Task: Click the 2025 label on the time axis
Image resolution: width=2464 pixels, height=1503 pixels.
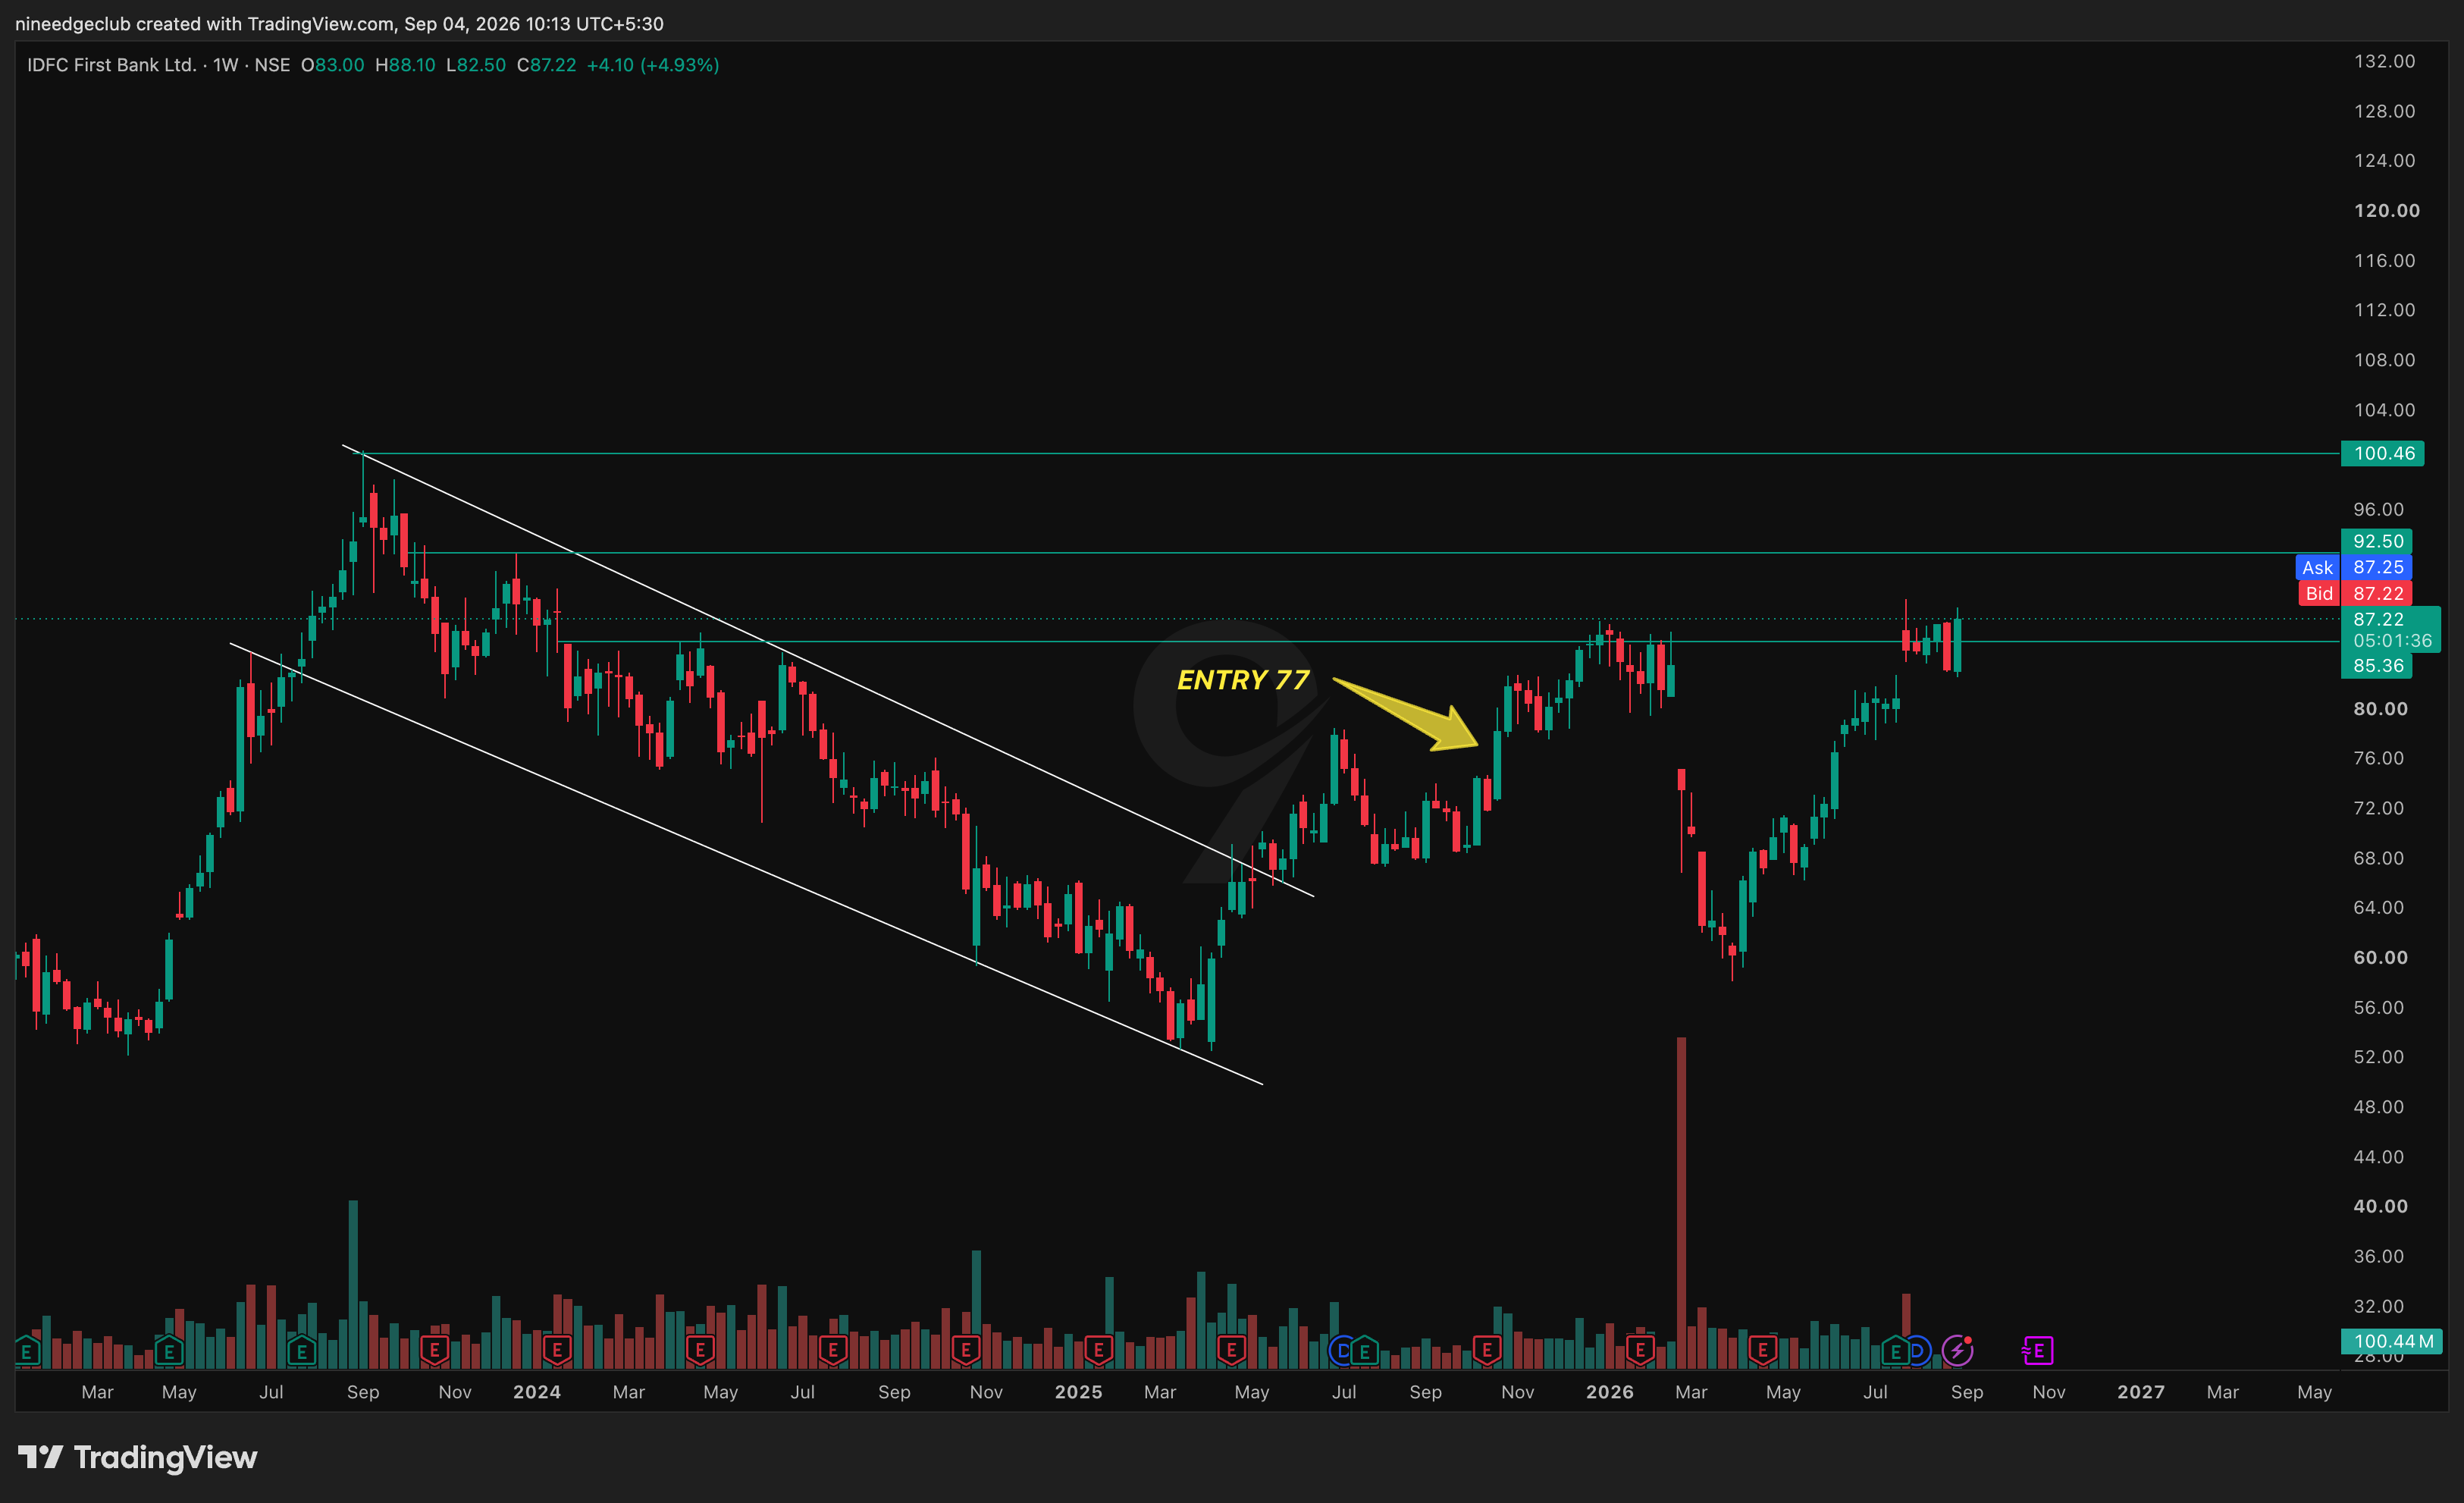Action: [x=1078, y=1392]
